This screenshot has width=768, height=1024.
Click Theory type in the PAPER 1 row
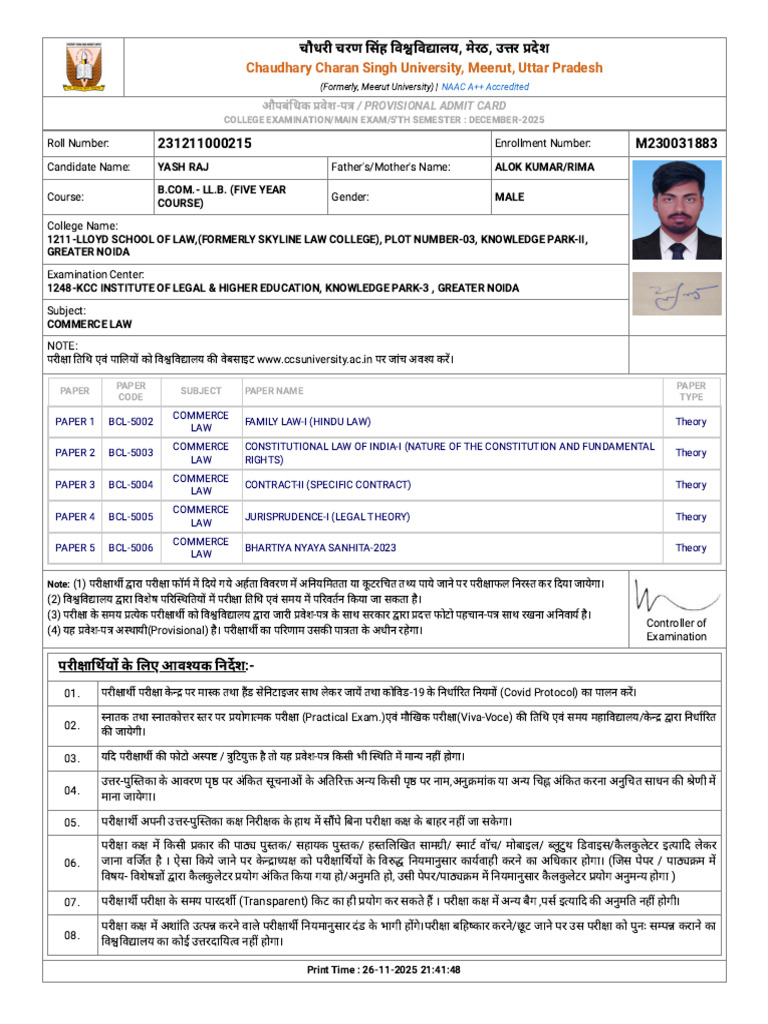click(x=691, y=422)
